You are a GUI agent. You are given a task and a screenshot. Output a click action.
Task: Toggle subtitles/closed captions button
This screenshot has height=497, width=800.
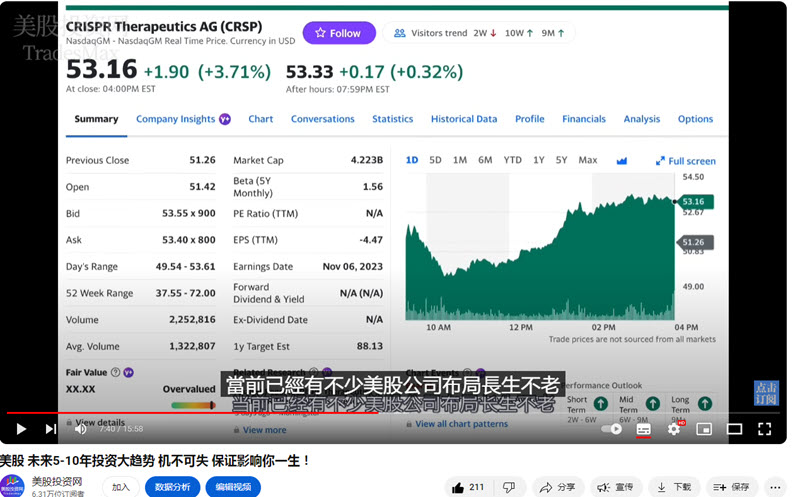coord(643,429)
